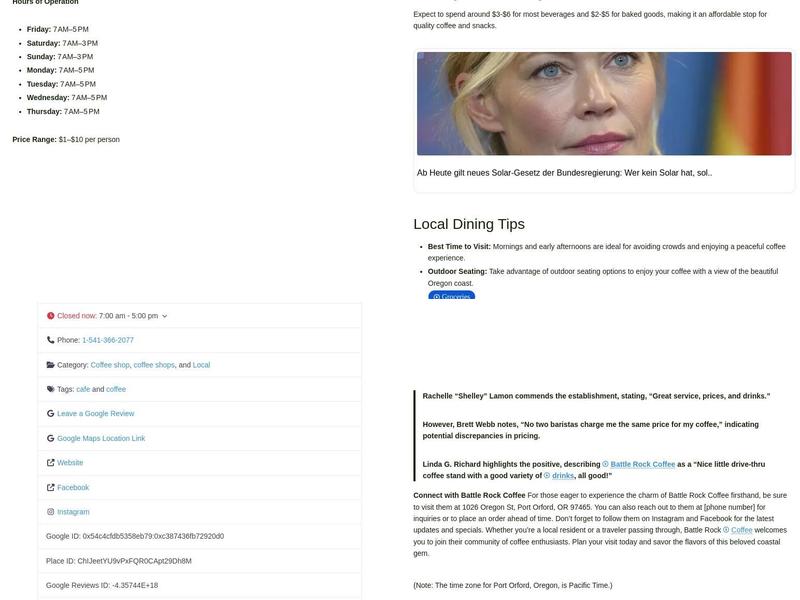Click the external link icon beside Website
The width and height of the screenshot is (800, 600).
point(51,463)
